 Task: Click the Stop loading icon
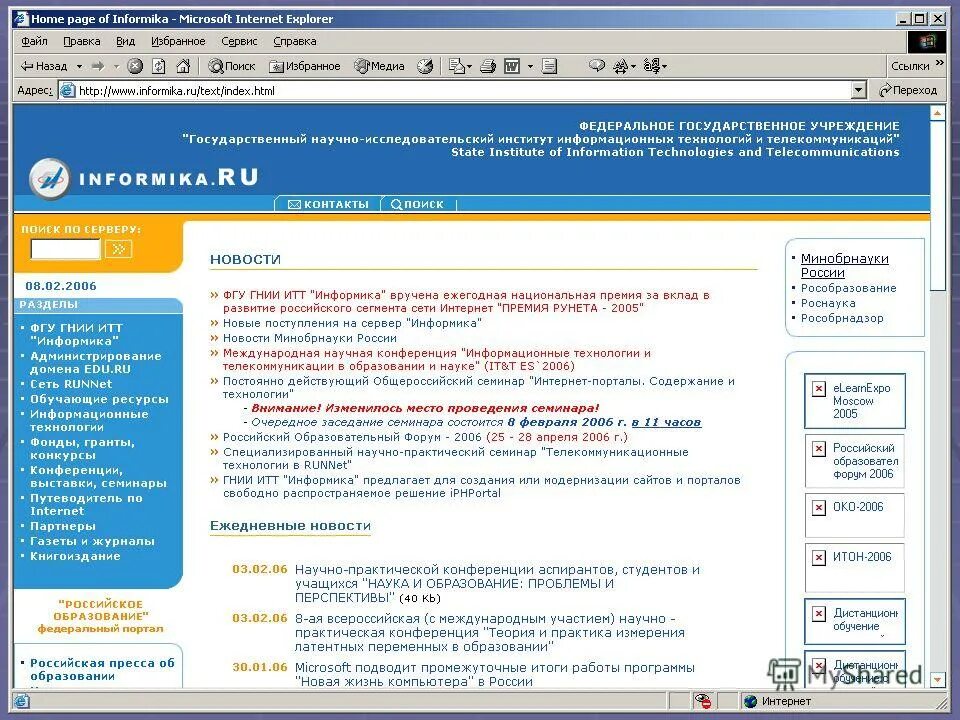tap(135, 66)
